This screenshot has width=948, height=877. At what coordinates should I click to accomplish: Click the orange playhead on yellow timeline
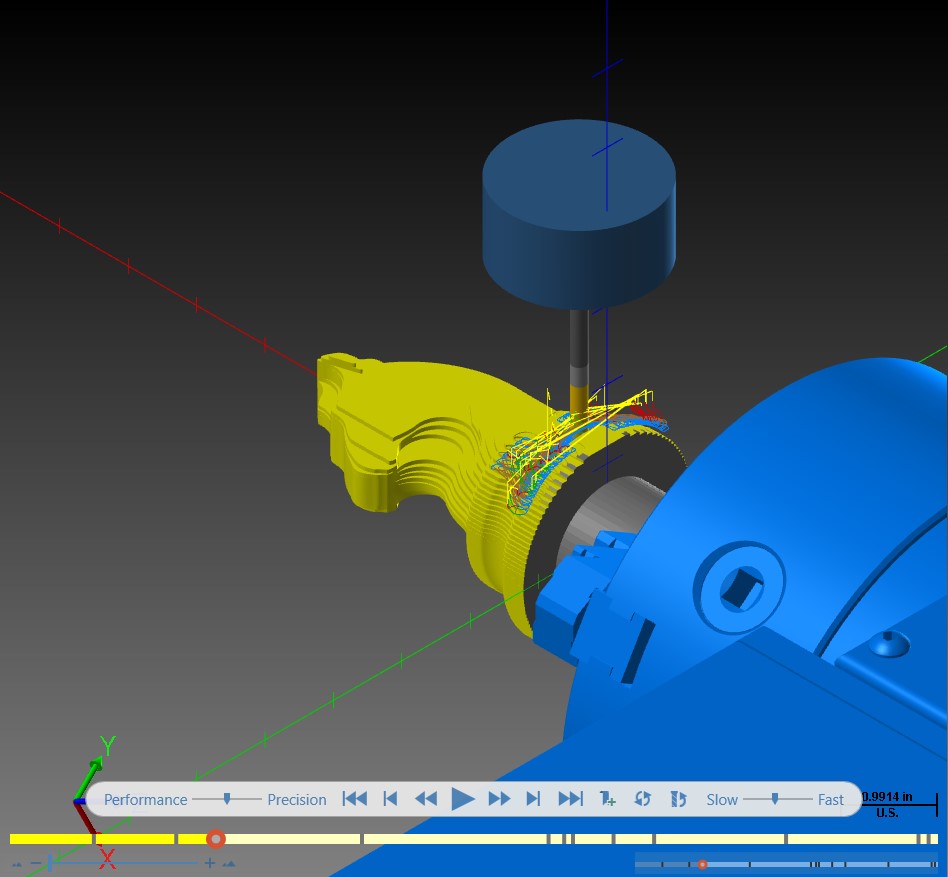(216, 839)
